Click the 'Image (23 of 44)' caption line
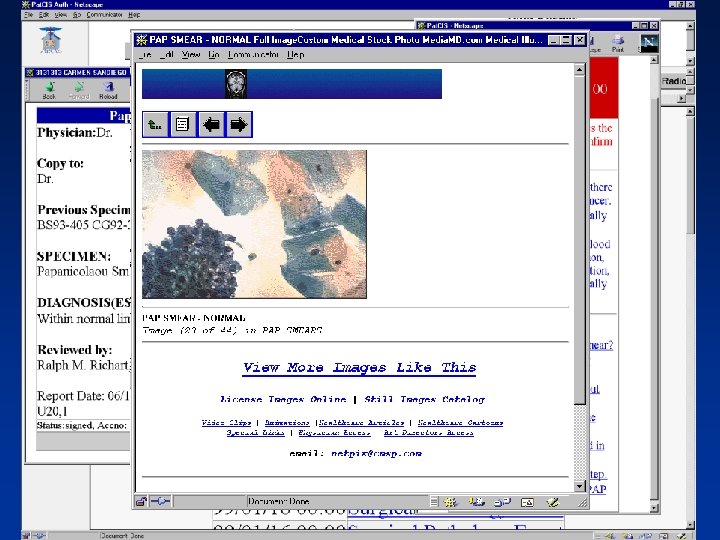Image resolution: width=720 pixels, height=540 pixels. click(232, 330)
